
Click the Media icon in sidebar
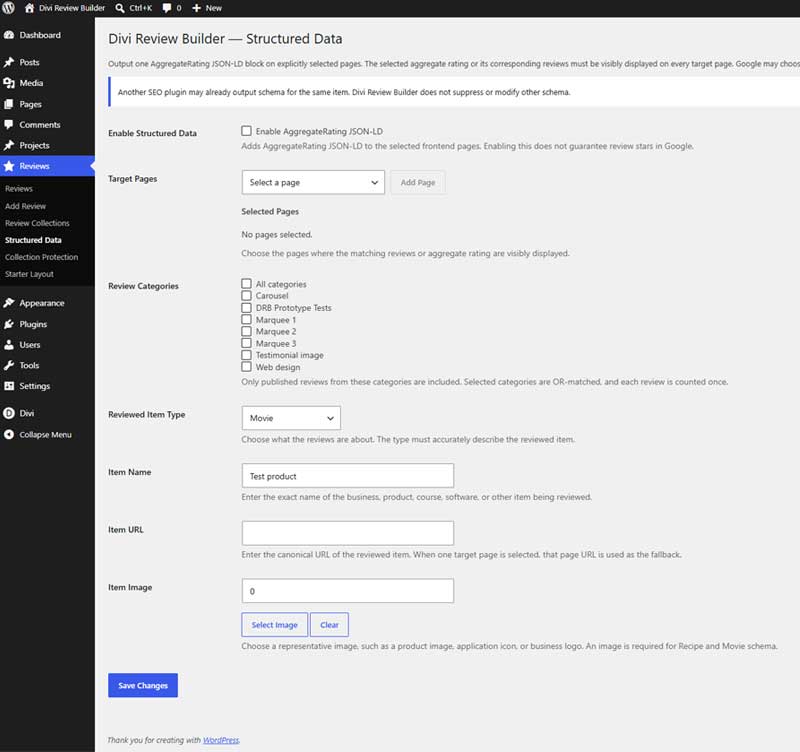tap(9, 83)
